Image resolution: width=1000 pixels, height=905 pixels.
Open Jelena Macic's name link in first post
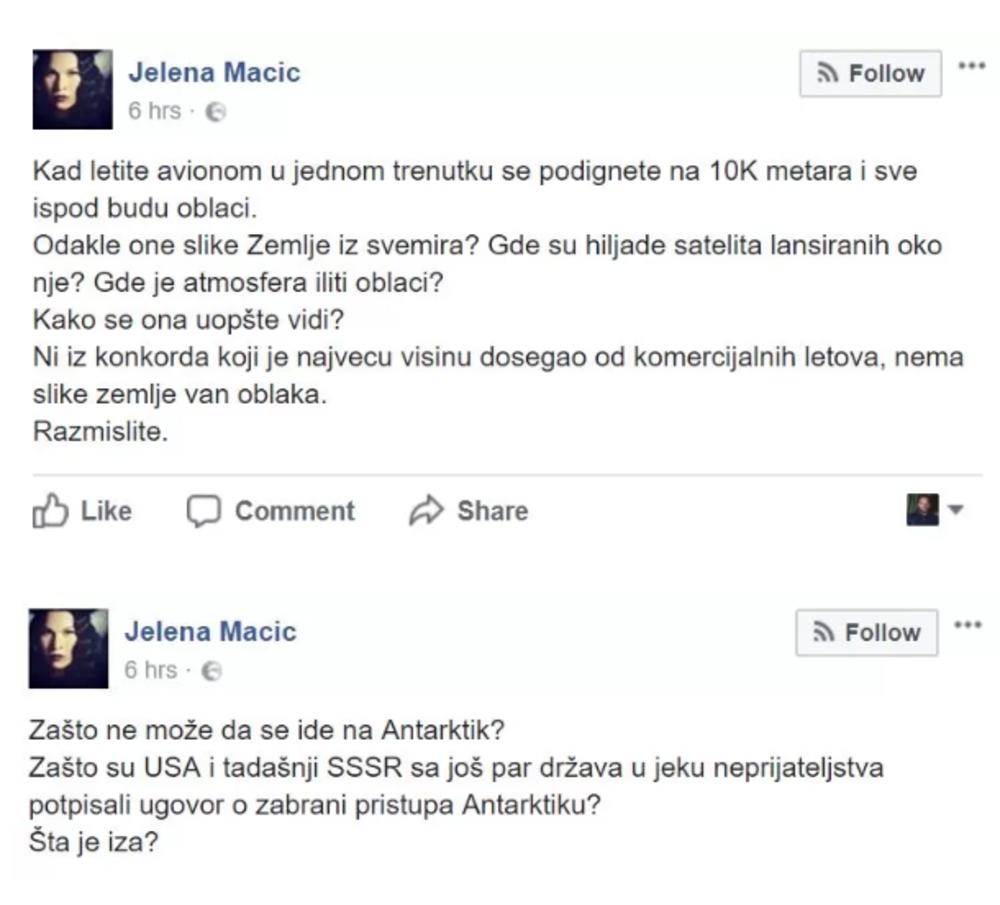pyautogui.click(x=214, y=73)
